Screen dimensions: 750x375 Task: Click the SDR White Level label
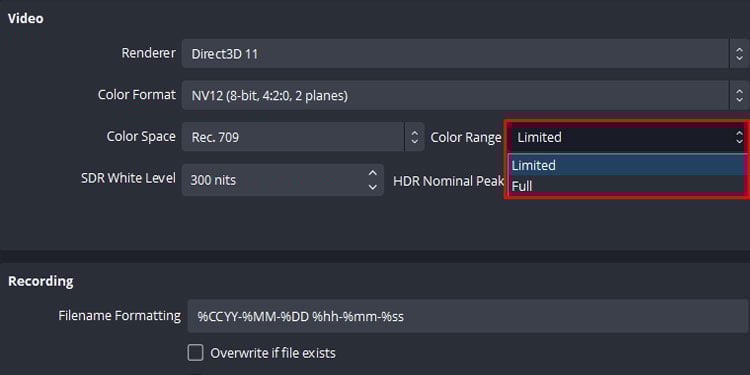click(x=128, y=178)
